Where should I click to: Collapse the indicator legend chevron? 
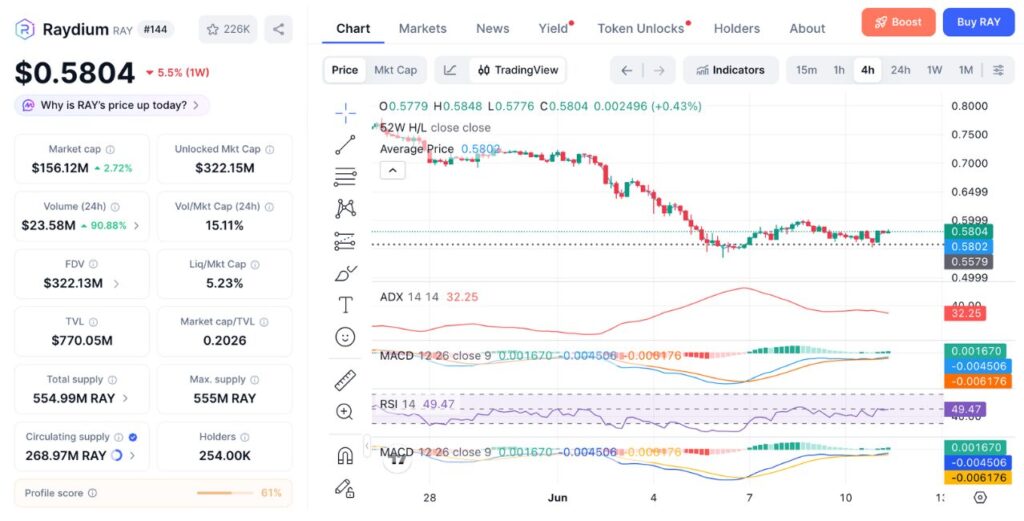tap(392, 171)
